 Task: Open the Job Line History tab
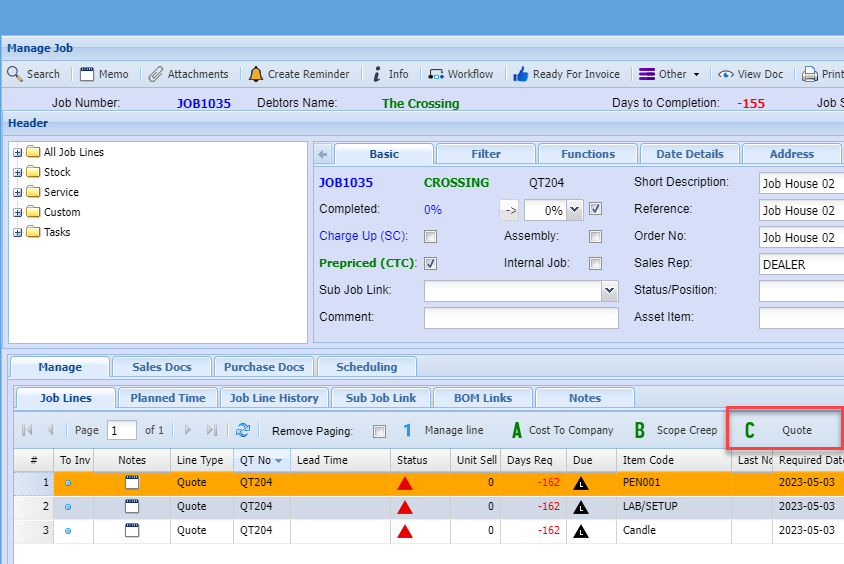[x=274, y=398]
